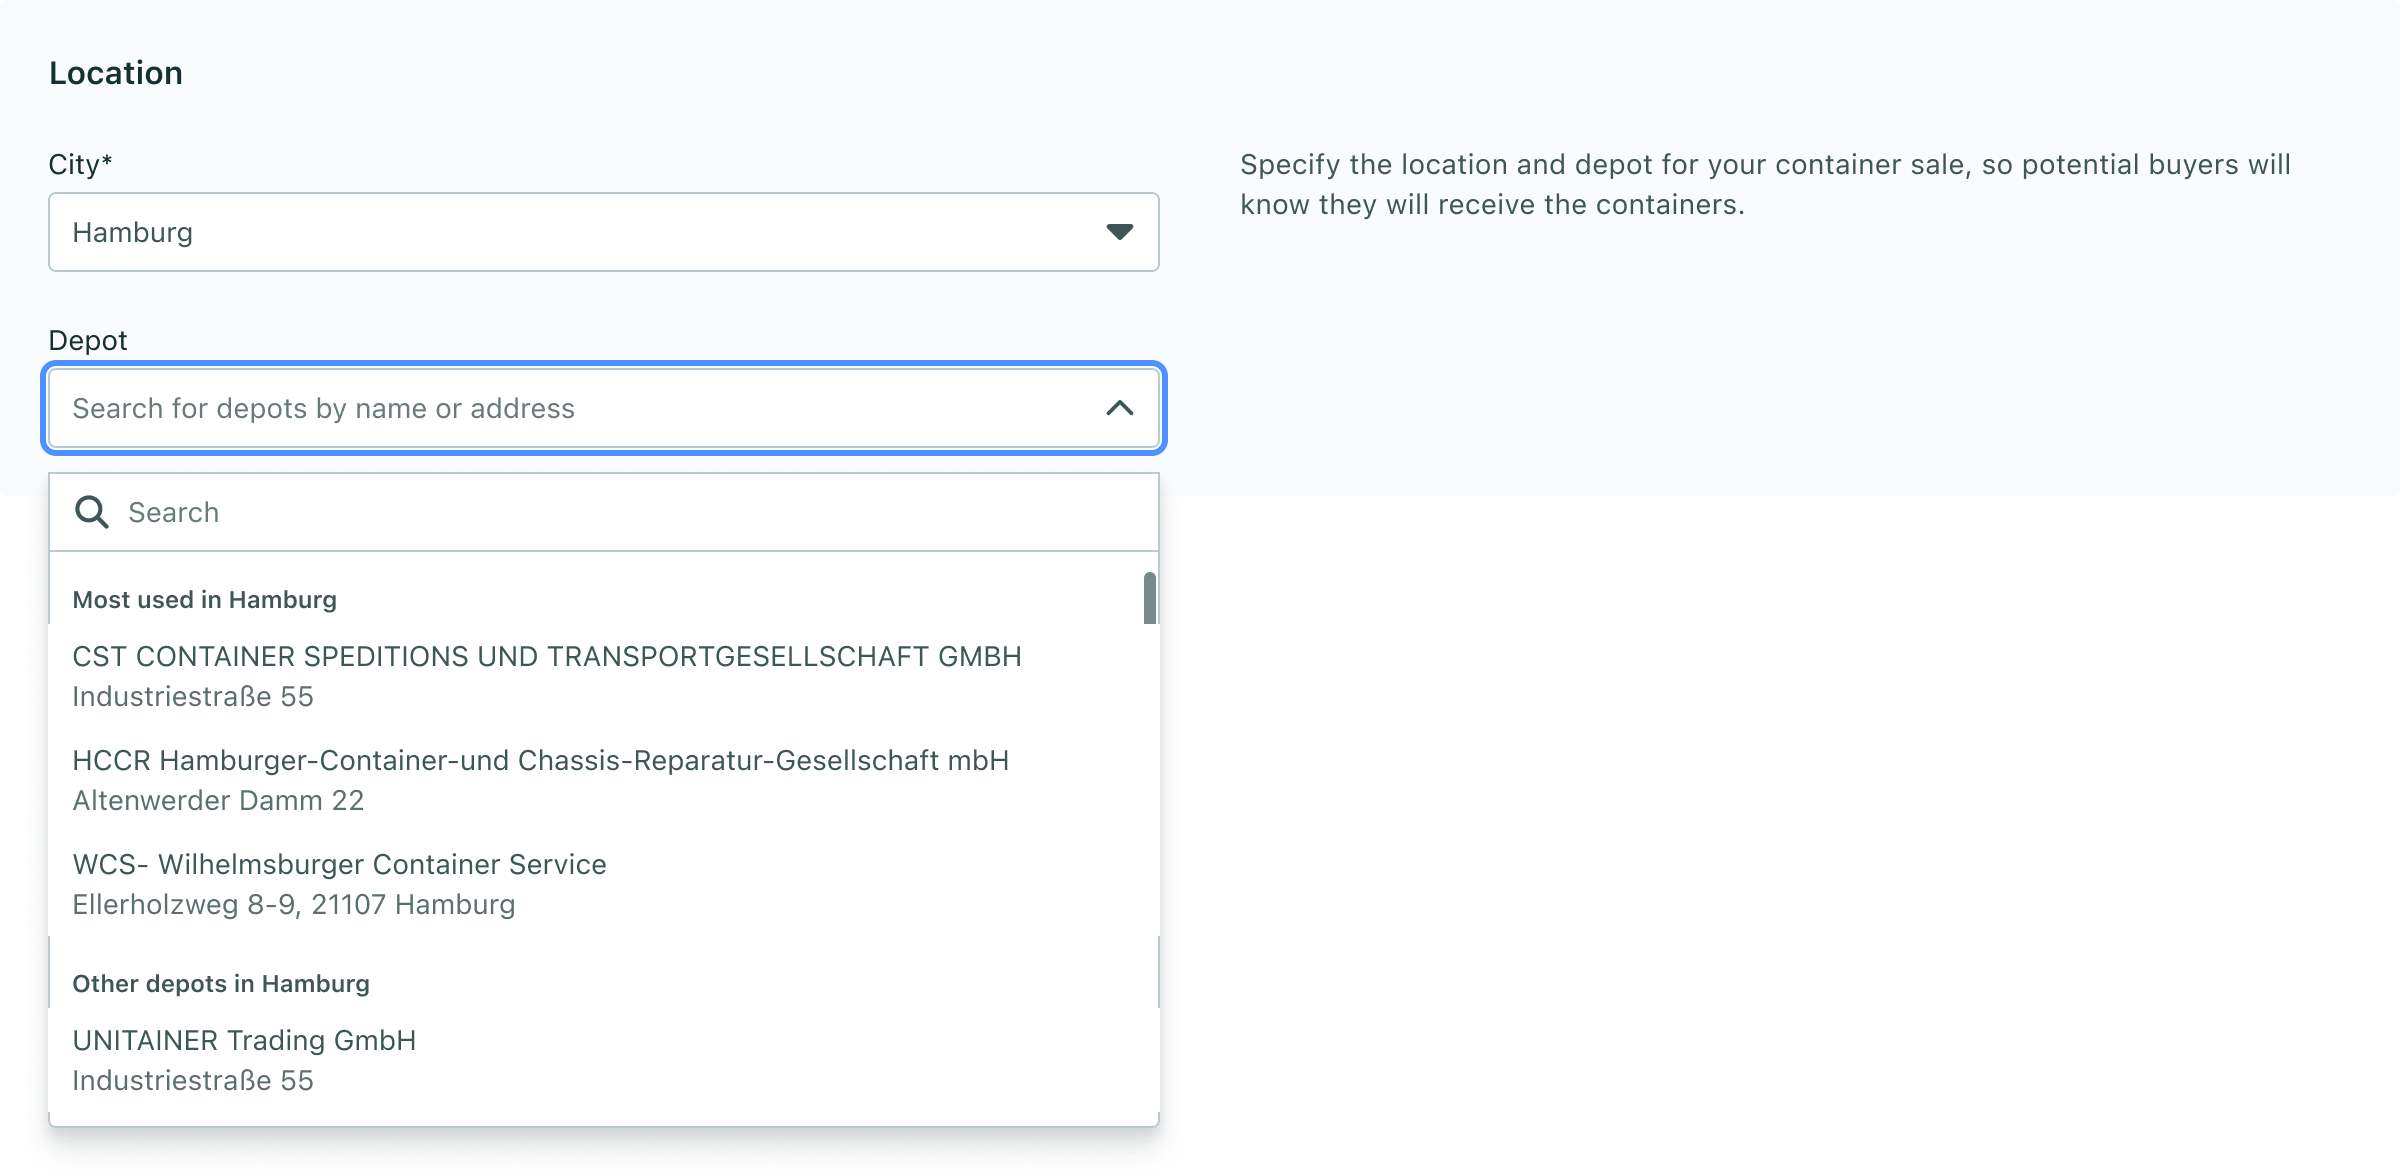Image resolution: width=2400 pixels, height=1176 pixels.
Task: Pick UNITAINER Trading GmbH depot
Action: 604,1060
